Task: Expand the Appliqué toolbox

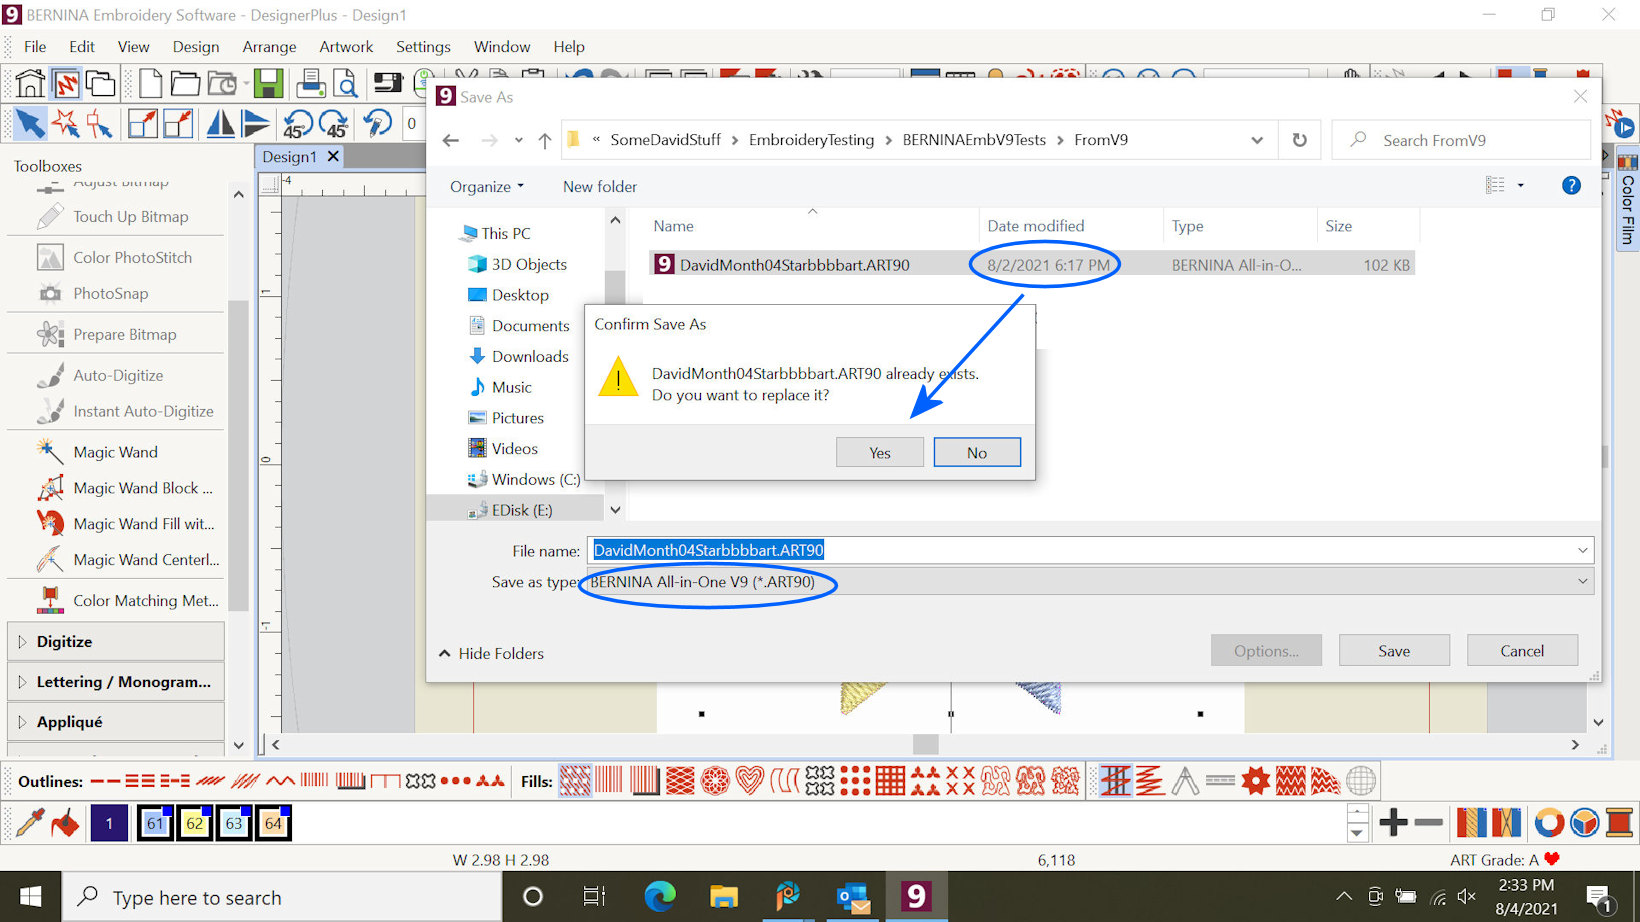Action: (115, 722)
